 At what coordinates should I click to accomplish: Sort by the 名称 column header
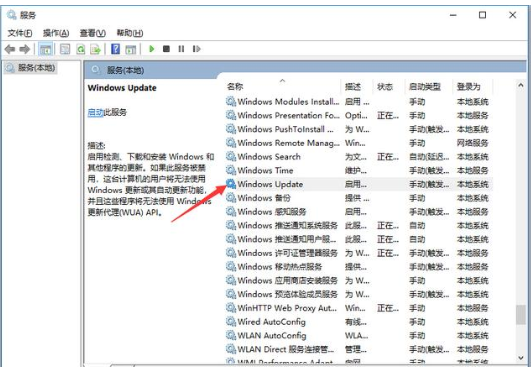click(235, 87)
